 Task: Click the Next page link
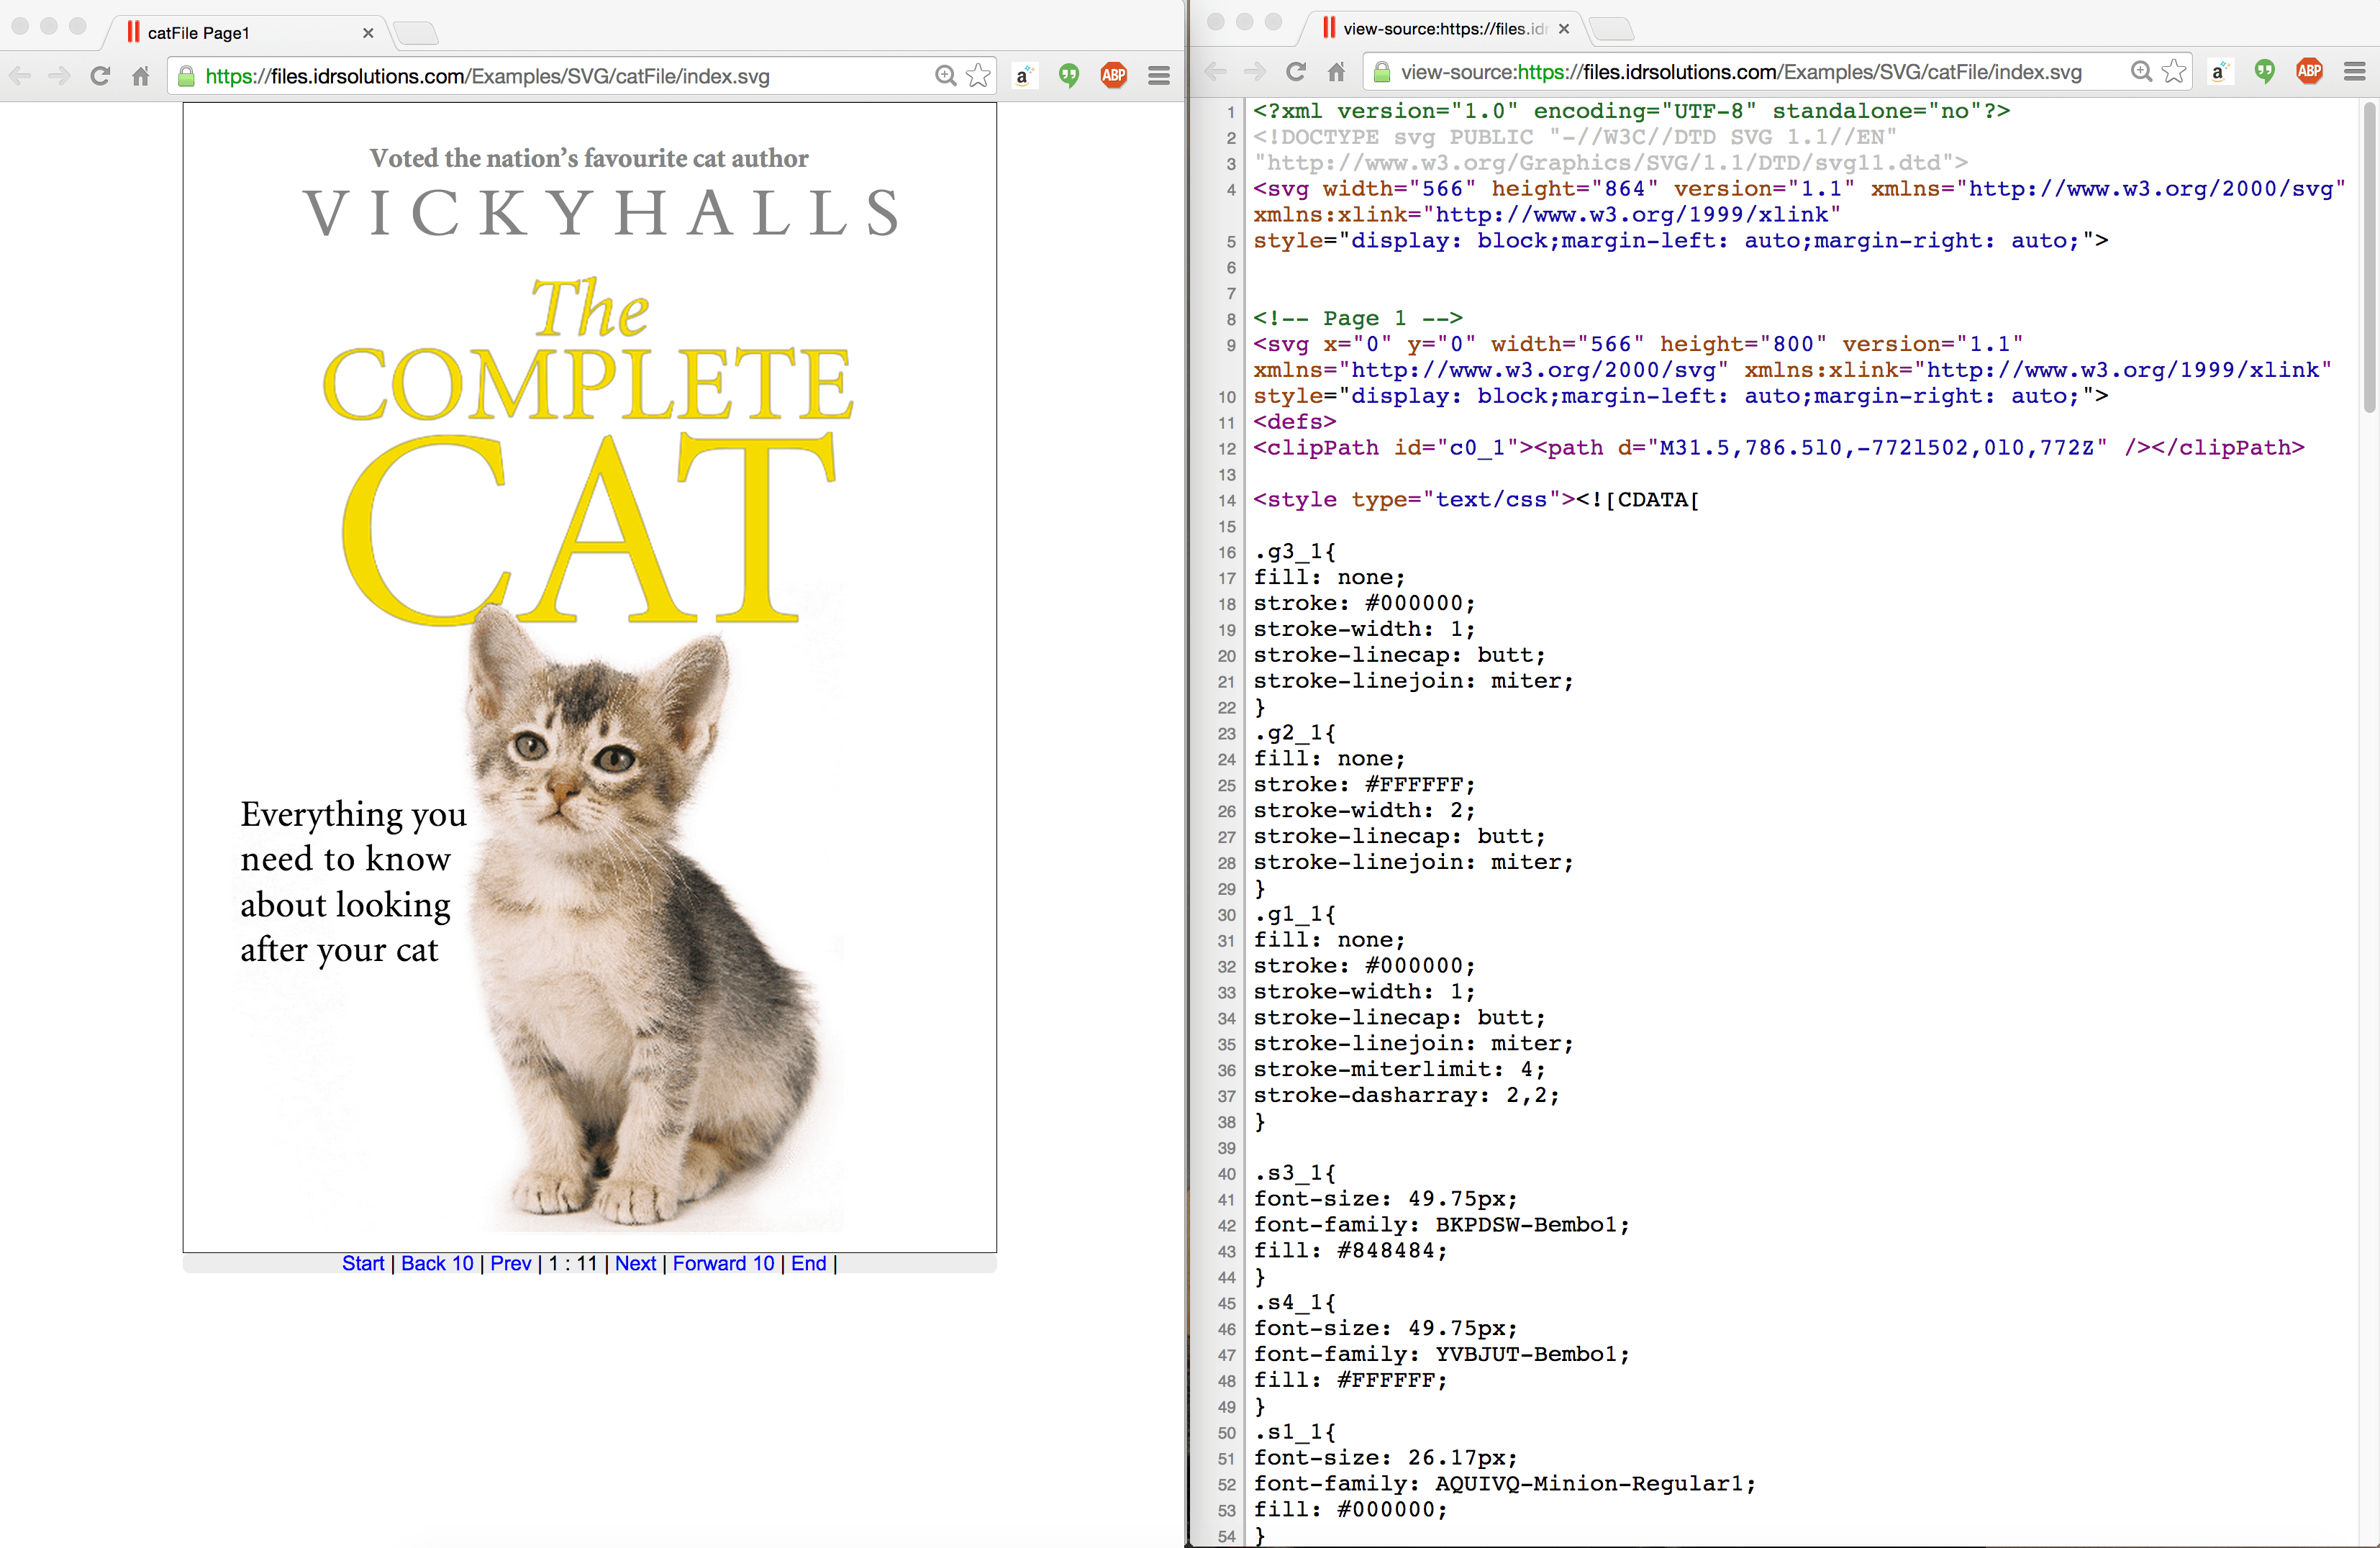[635, 1263]
